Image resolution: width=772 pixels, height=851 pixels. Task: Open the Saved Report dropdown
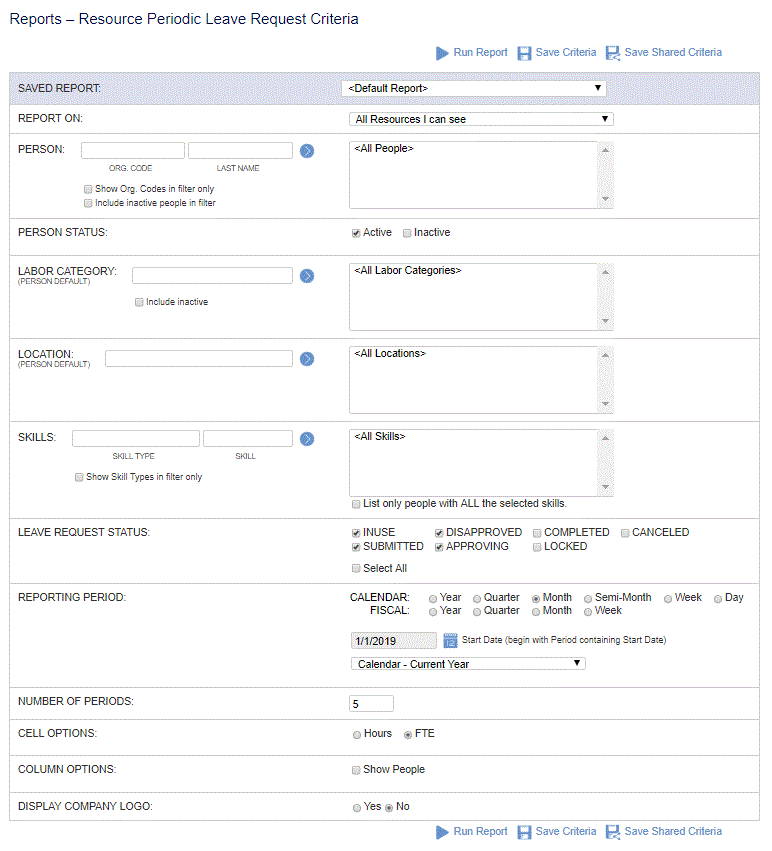click(x=474, y=88)
